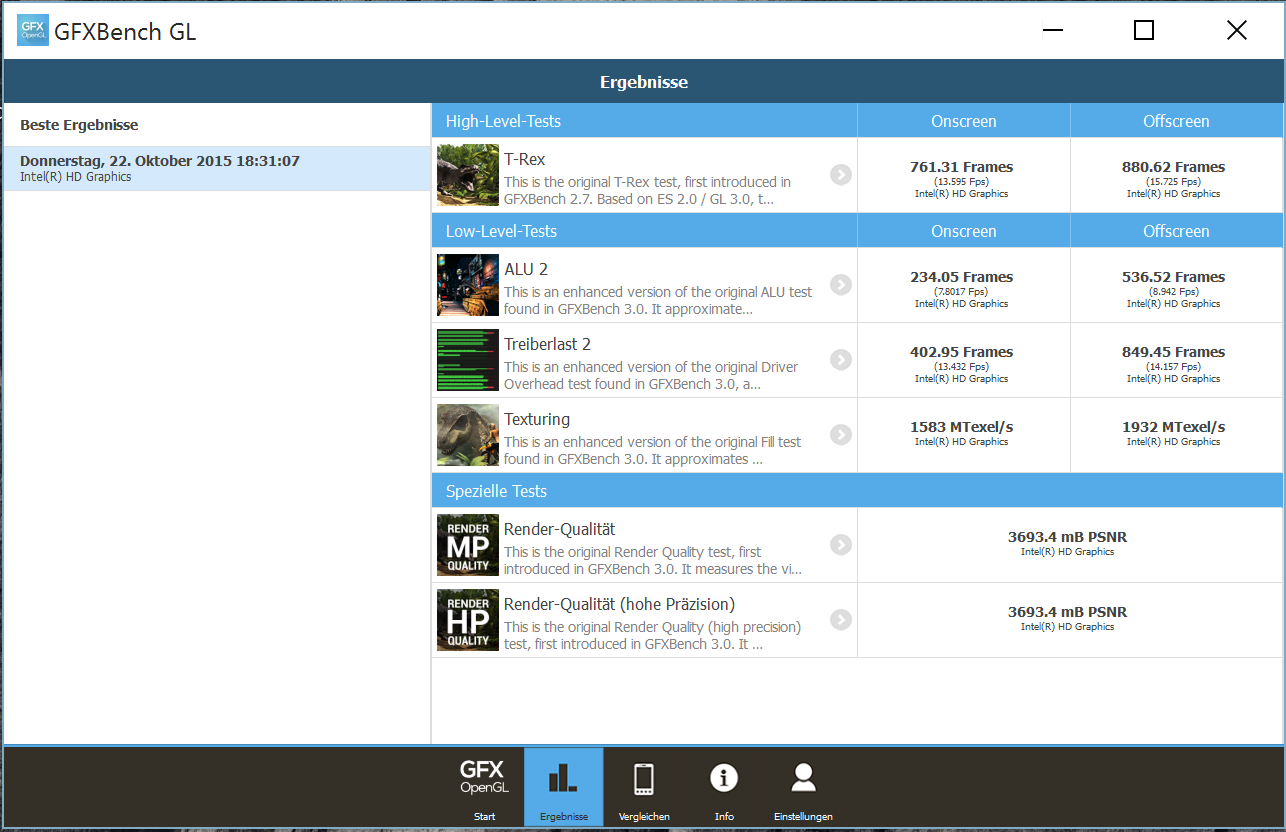Click Offscreen column header in Low-Level-Tests
Image resolution: width=1286 pixels, height=832 pixels.
(x=1176, y=231)
